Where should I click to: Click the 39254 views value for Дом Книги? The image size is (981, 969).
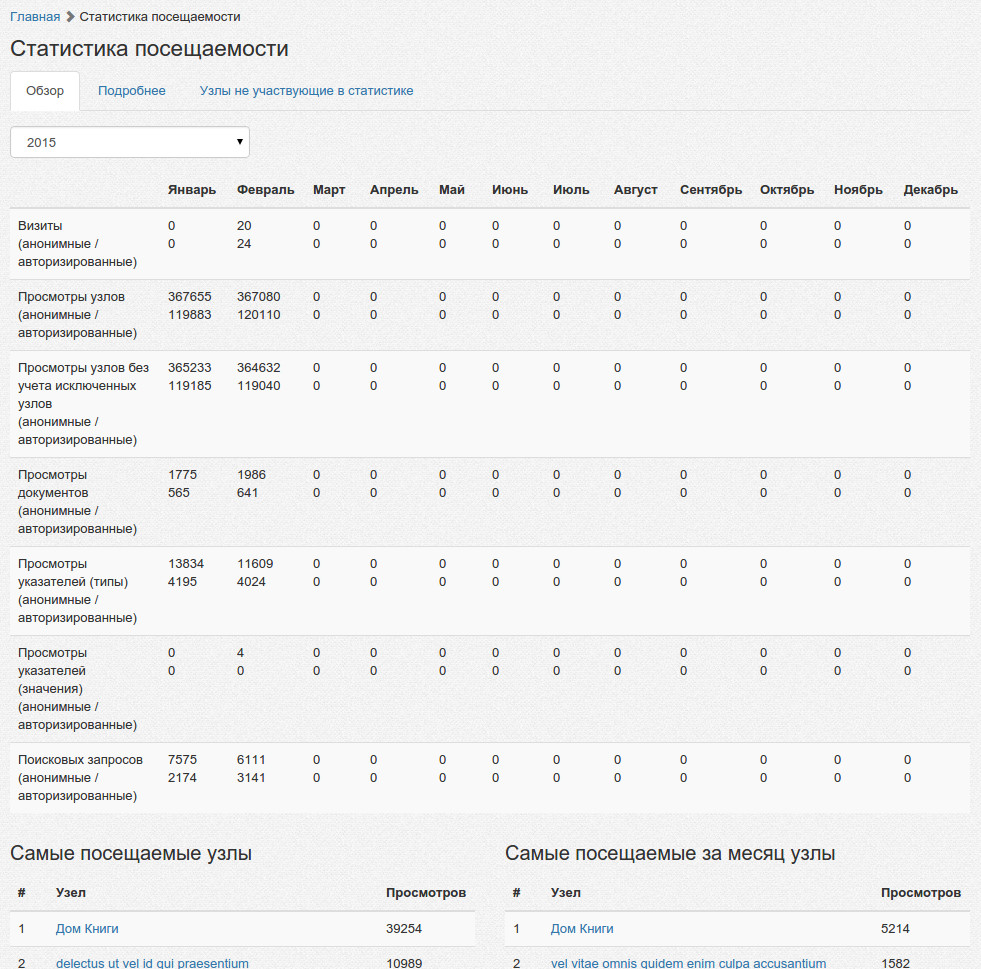point(404,929)
